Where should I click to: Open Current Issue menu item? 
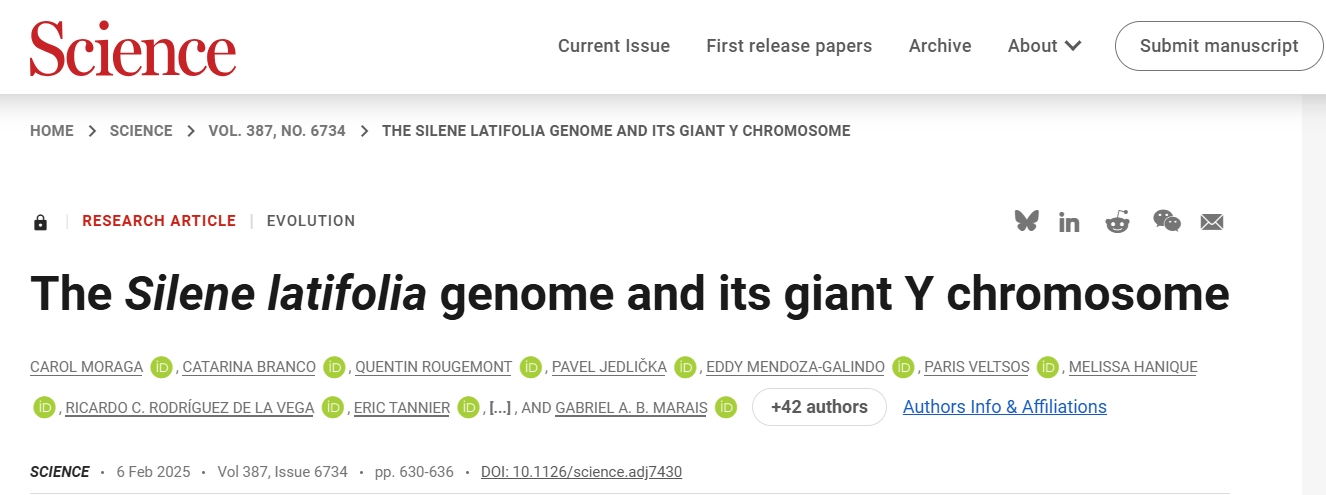point(614,46)
